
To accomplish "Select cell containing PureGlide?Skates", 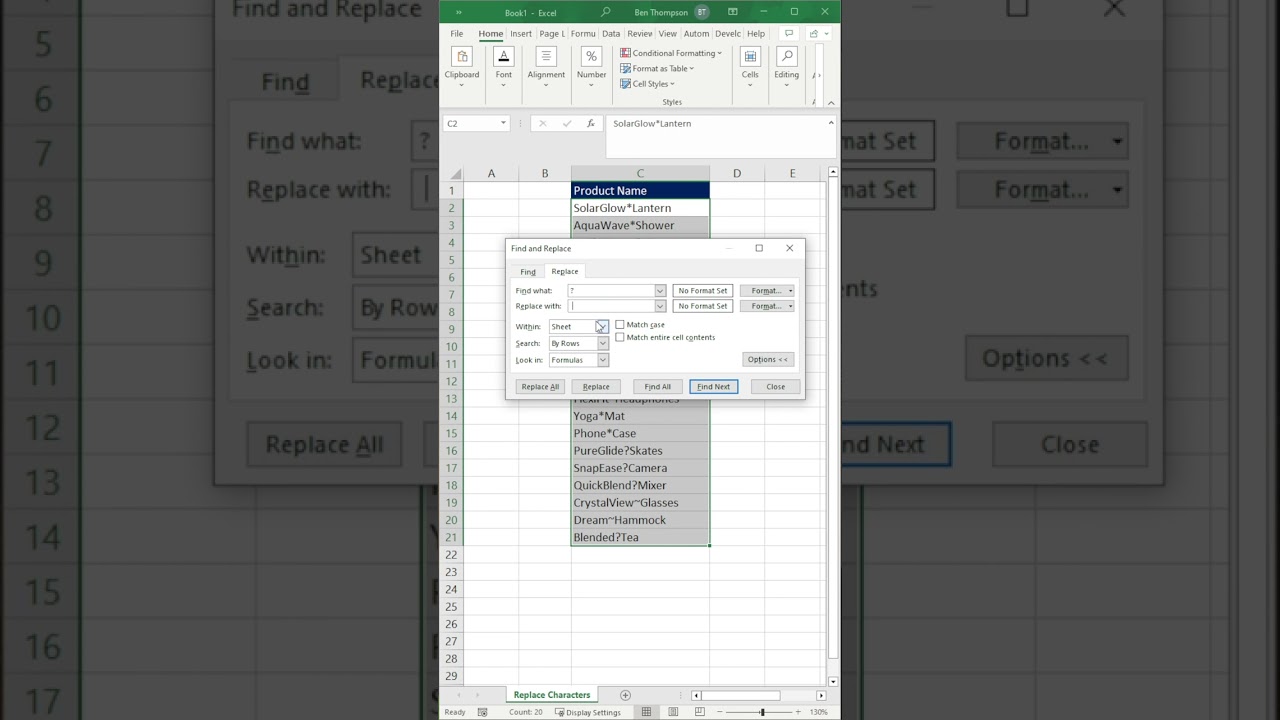I will 640,451.
